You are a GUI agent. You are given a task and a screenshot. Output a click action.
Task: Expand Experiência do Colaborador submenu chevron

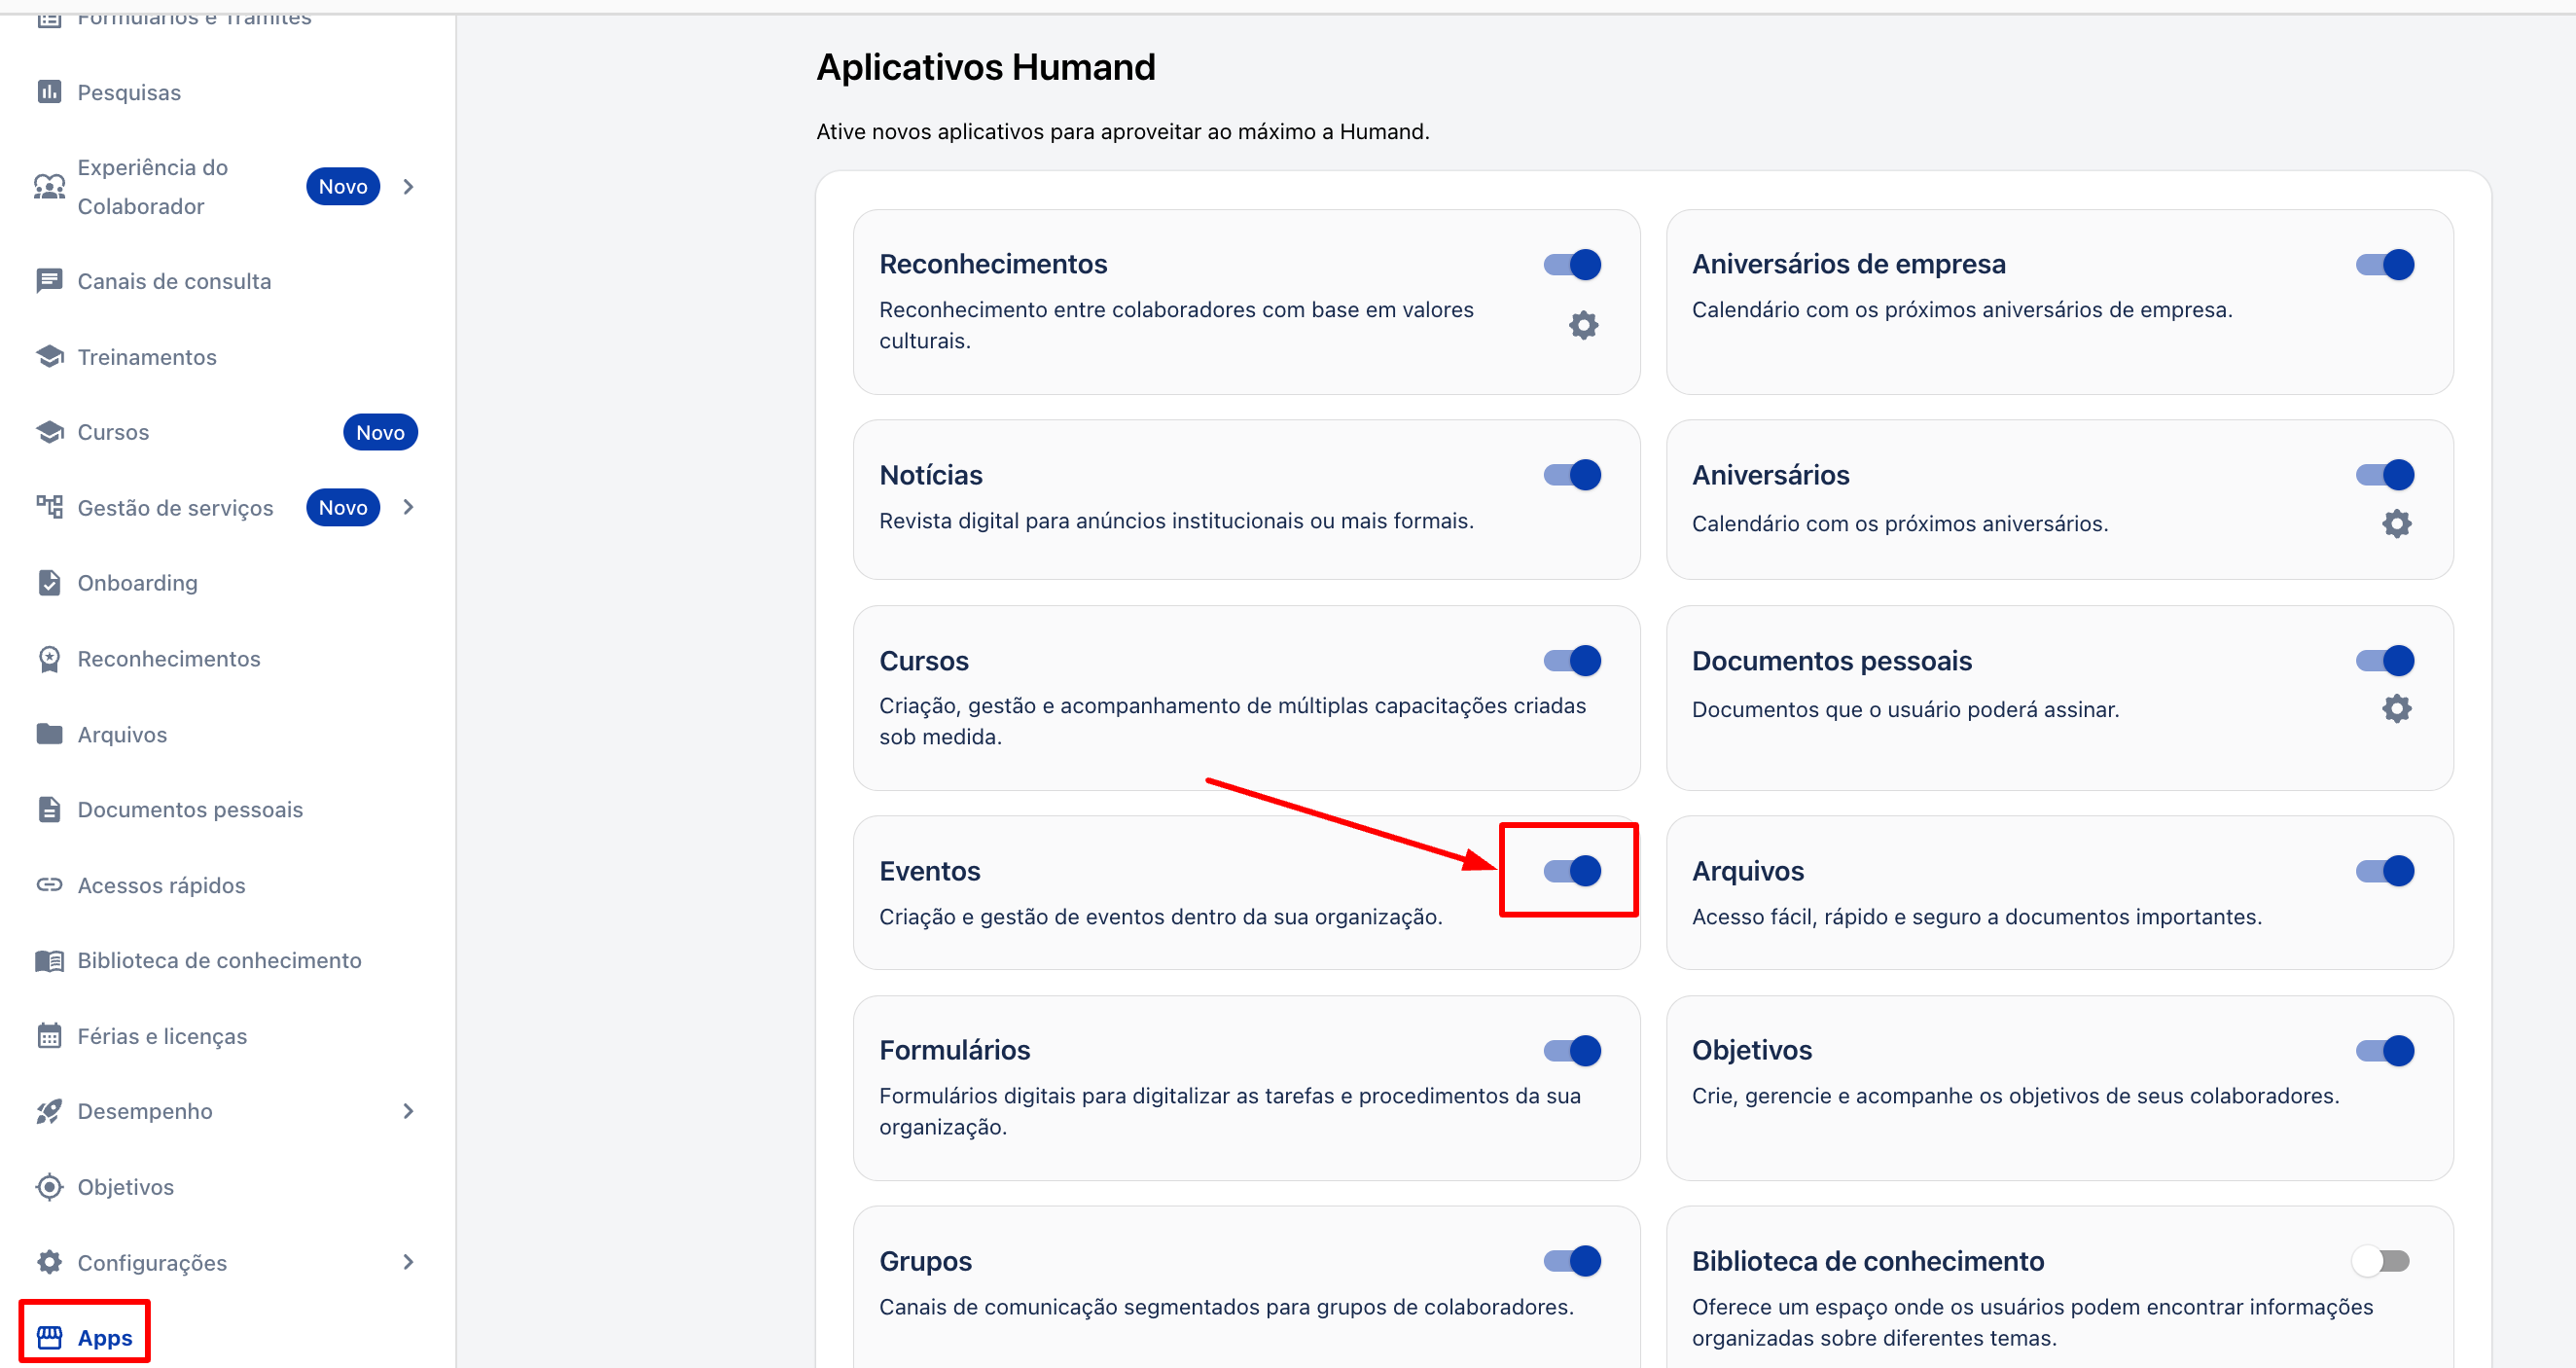tap(408, 187)
